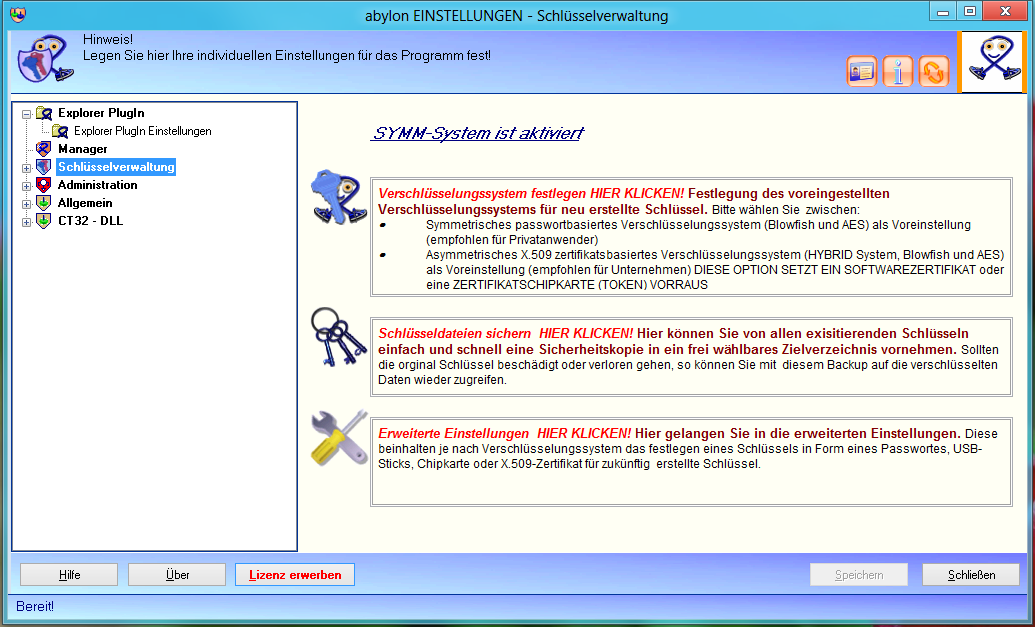Click the Manager shield icon
Image resolution: width=1035 pixels, height=627 pixels.
pyautogui.click(x=44, y=149)
